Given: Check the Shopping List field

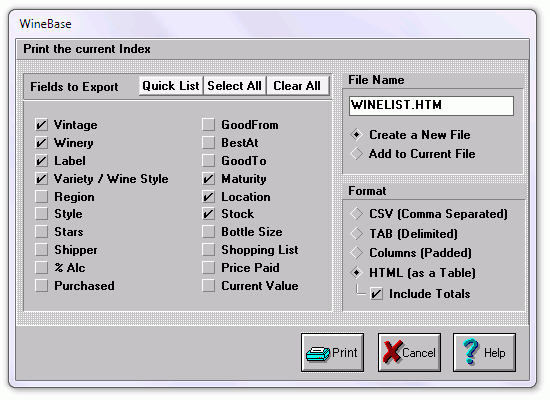Looking at the screenshot, I should pos(208,250).
